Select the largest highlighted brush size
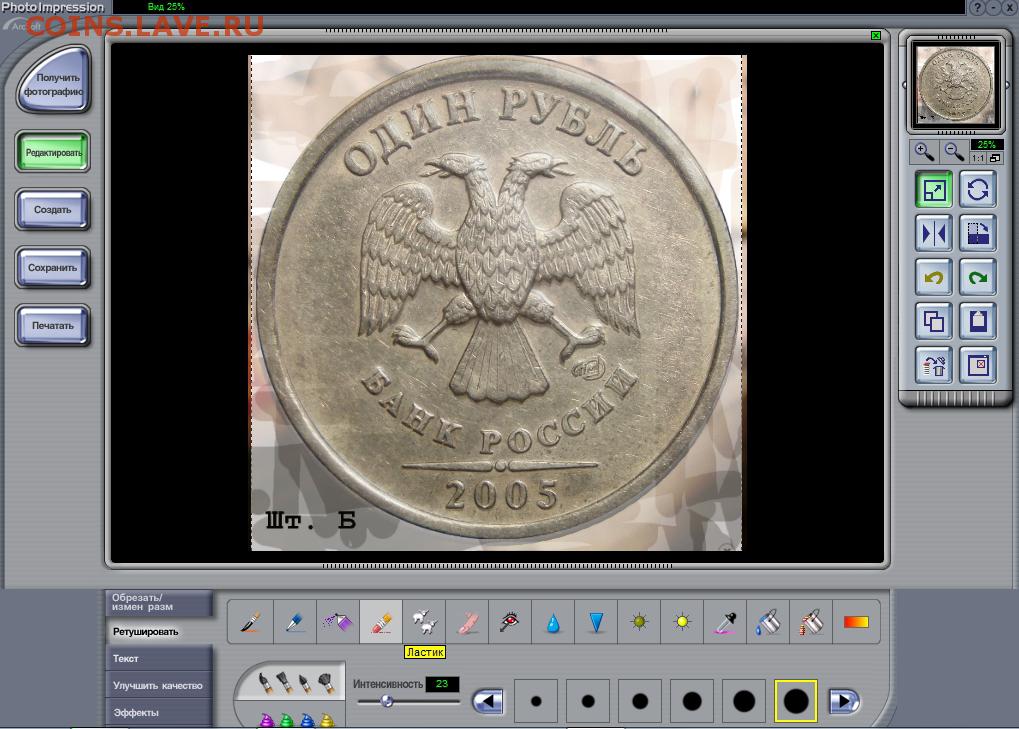The height and width of the screenshot is (729, 1019). coord(795,701)
